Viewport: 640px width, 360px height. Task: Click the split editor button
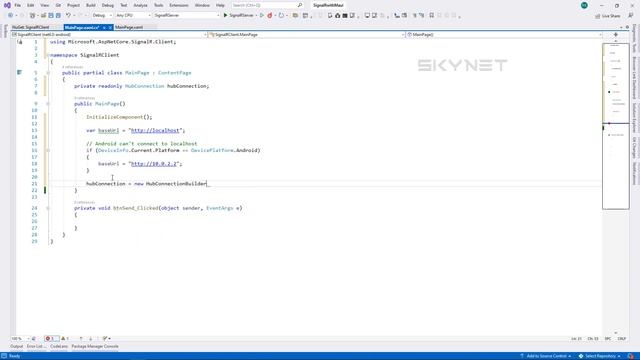[x=616, y=35]
